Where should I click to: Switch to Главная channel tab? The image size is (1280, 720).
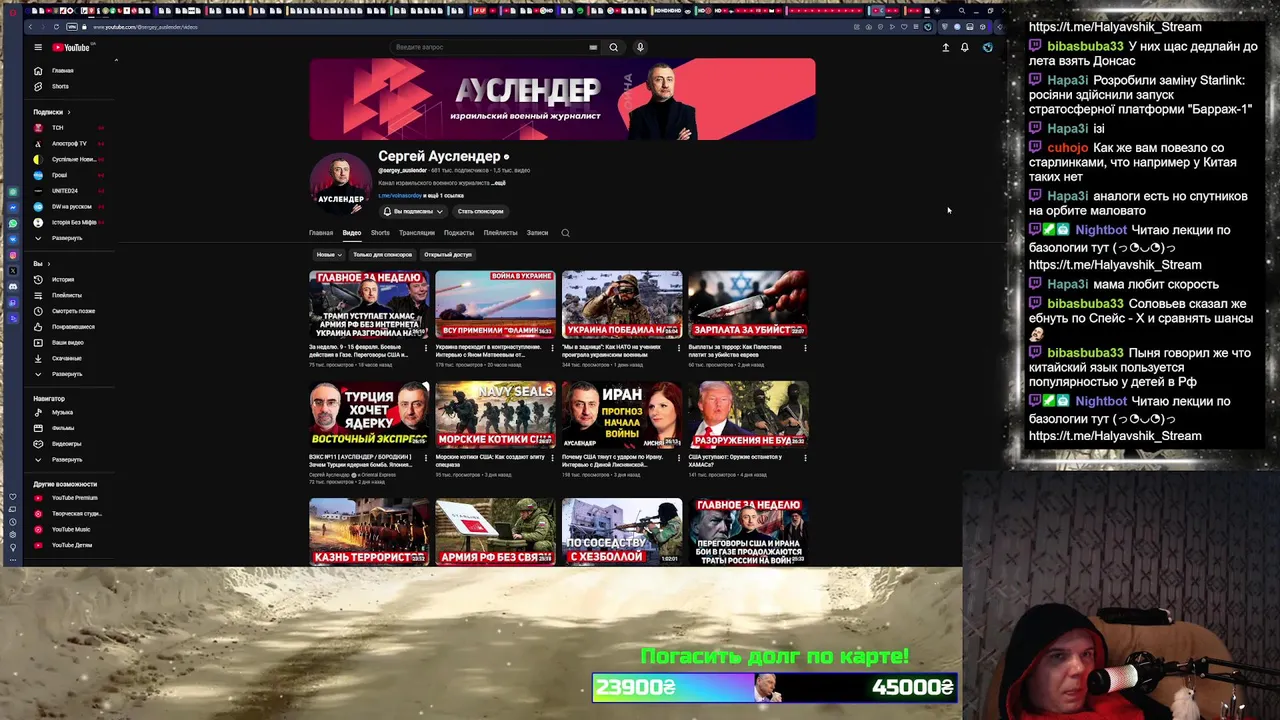[x=321, y=233]
